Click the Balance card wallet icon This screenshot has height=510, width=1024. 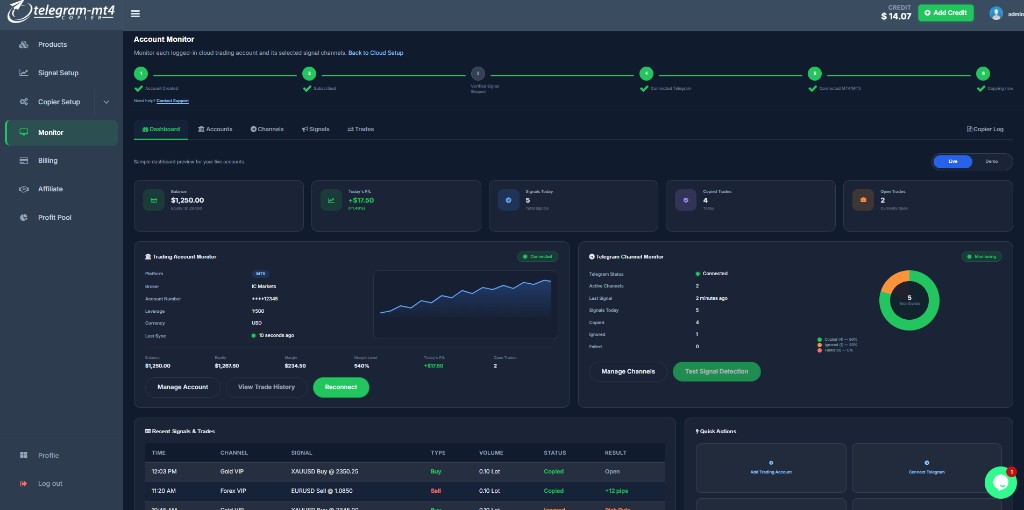(x=154, y=200)
